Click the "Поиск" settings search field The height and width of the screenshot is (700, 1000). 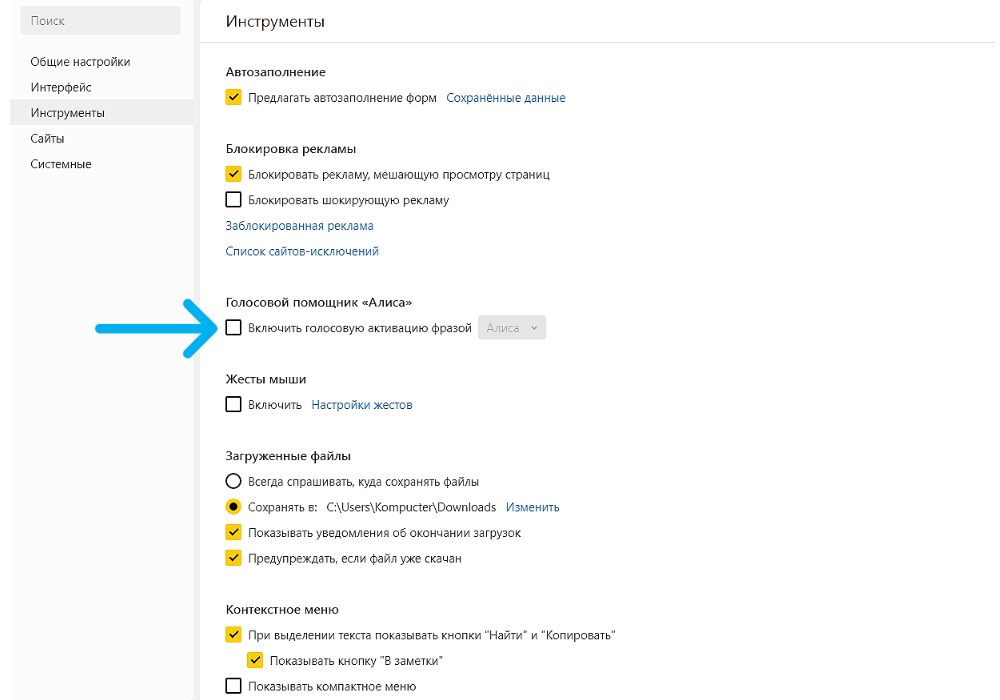tap(100, 20)
